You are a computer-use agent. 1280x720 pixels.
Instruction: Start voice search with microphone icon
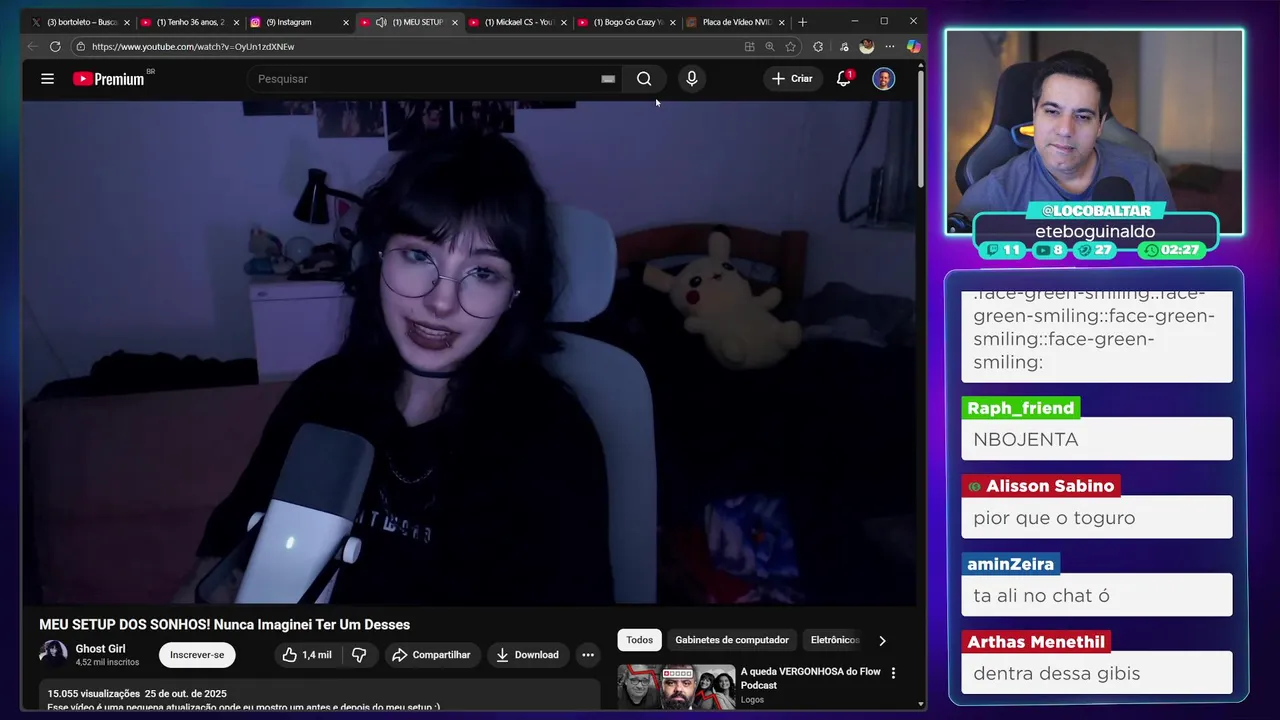691,79
